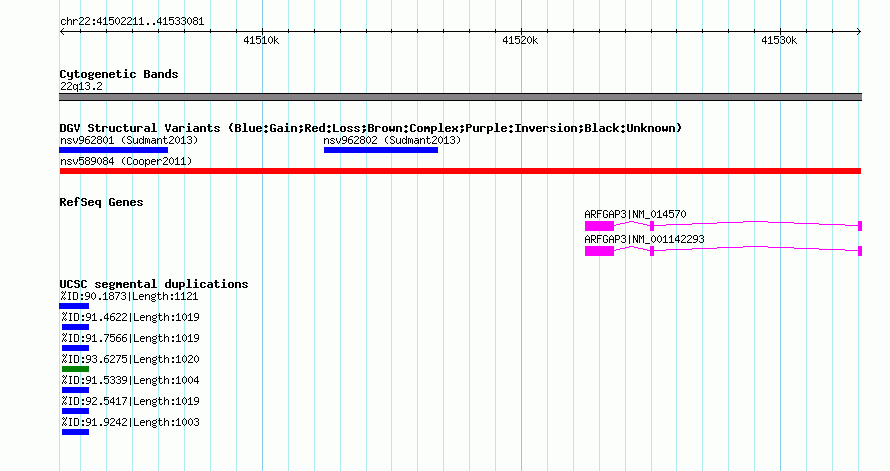This screenshot has width=890, height=471.
Task: Click the %ID:91.7566|Length:1019 duplication label
Action: click(x=131, y=338)
